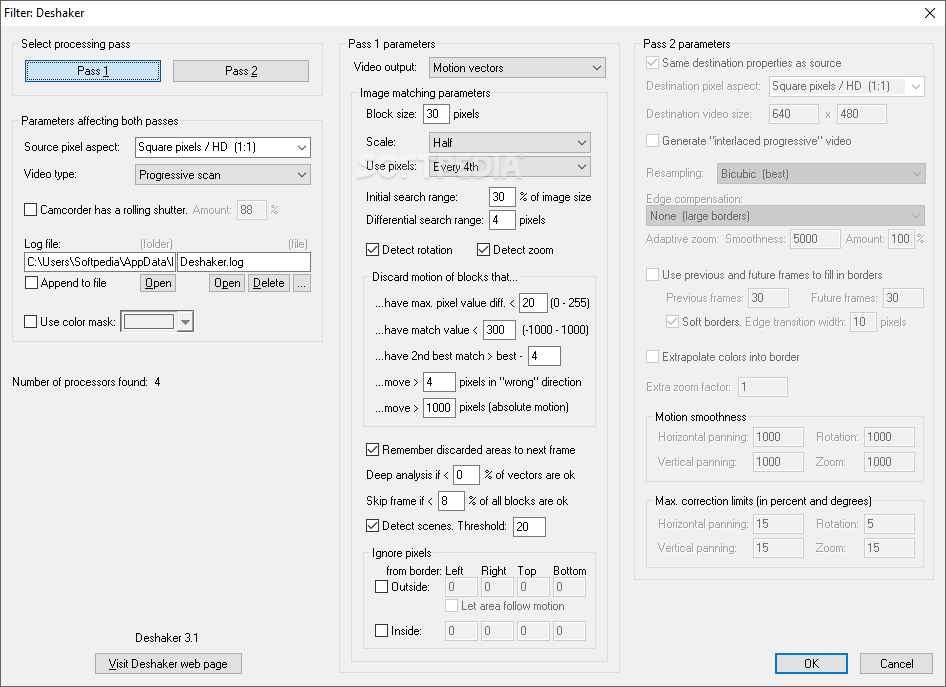Open Source pixel aspect dropdown

tap(223, 147)
